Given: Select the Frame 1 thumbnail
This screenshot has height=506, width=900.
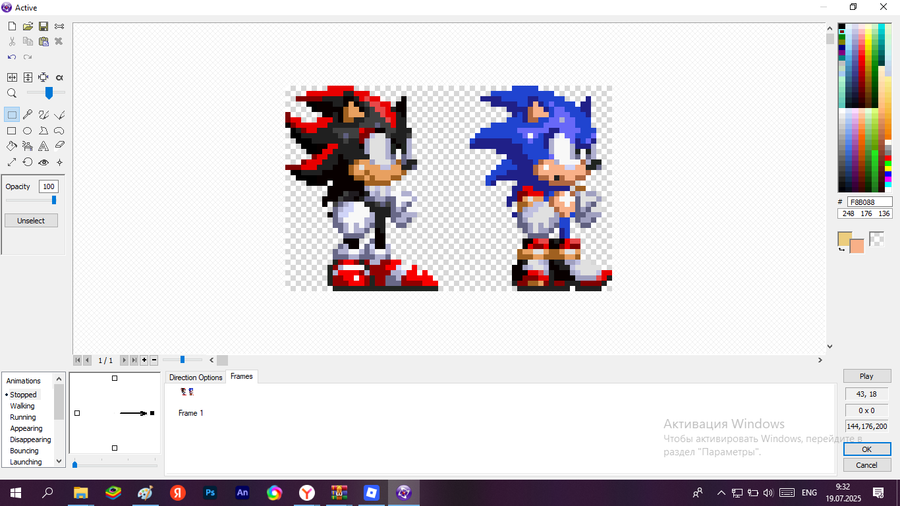Looking at the screenshot, I should coord(187,392).
